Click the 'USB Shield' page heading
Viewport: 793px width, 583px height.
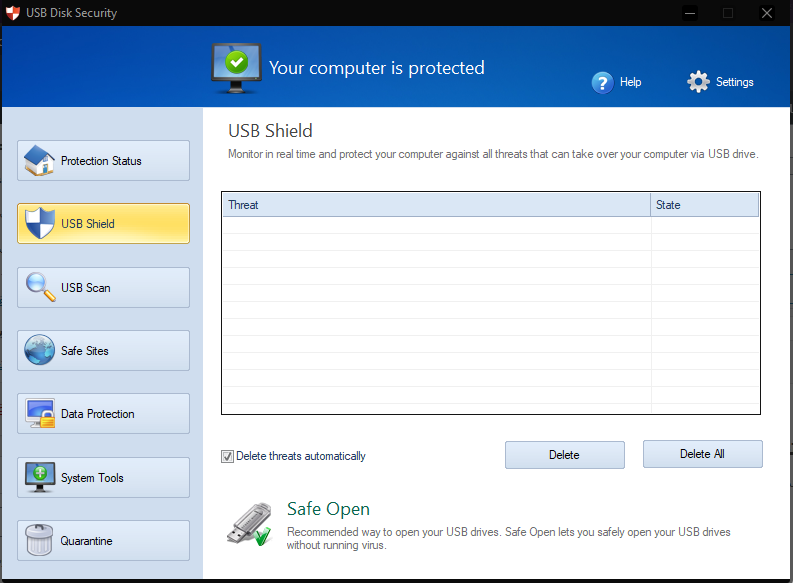tap(270, 131)
